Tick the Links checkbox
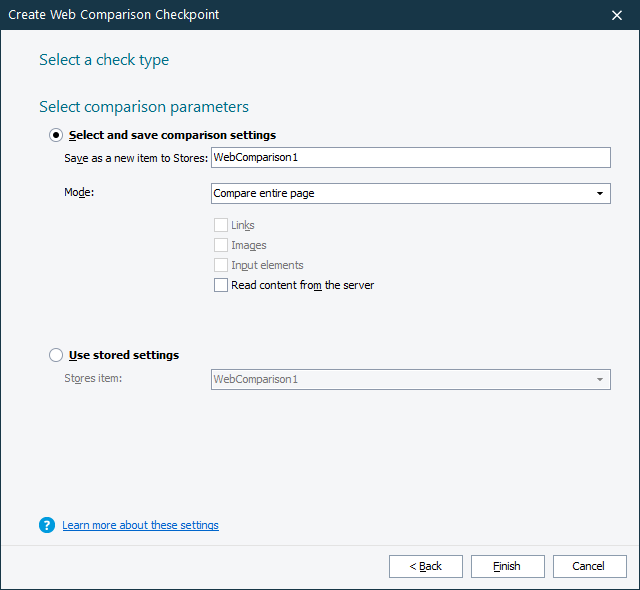Viewport: 640px width, 590px height. [221, 225]
